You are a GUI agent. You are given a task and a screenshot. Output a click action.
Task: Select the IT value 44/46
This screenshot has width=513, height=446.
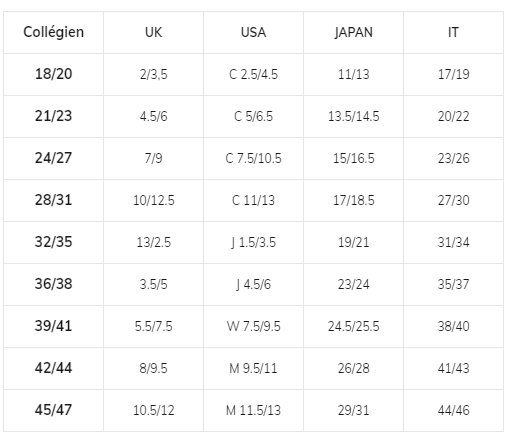[453, 410]
